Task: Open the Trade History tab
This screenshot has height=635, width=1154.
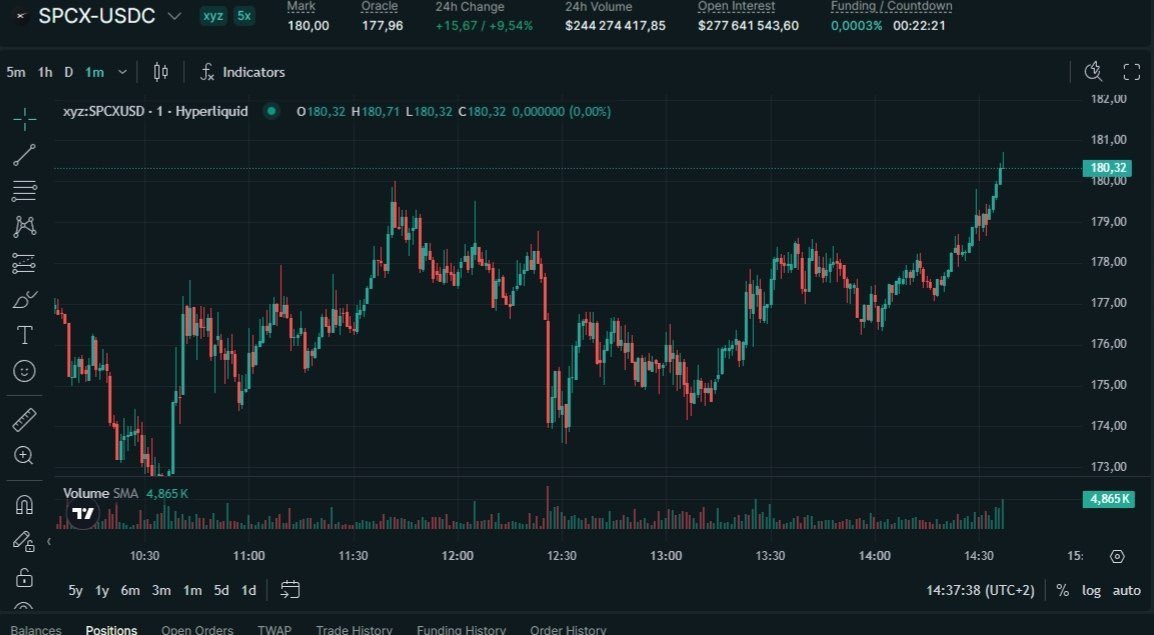Action: tap(354, 630)
